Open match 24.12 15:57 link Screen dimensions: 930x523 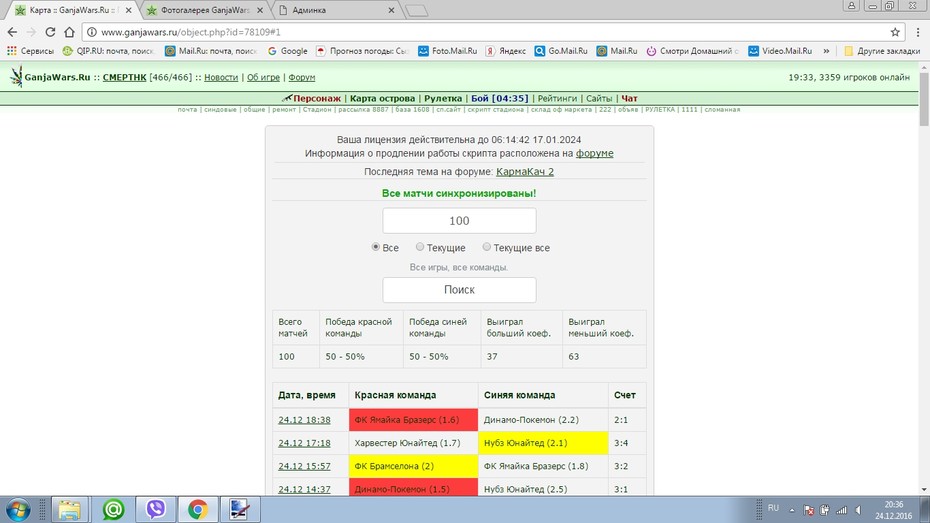pos(304,466)
